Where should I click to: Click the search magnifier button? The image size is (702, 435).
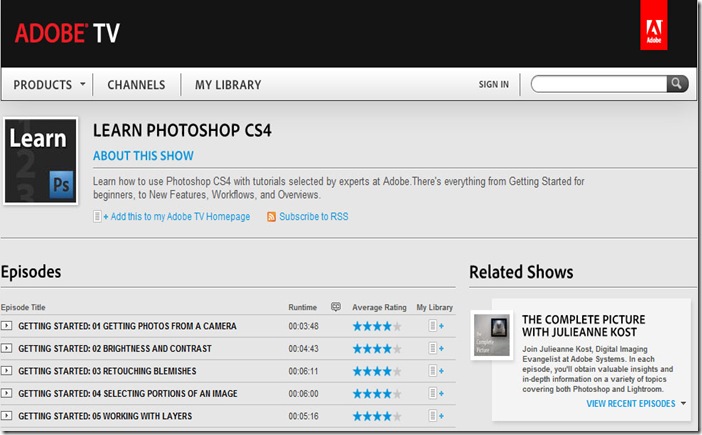(677, 84)
